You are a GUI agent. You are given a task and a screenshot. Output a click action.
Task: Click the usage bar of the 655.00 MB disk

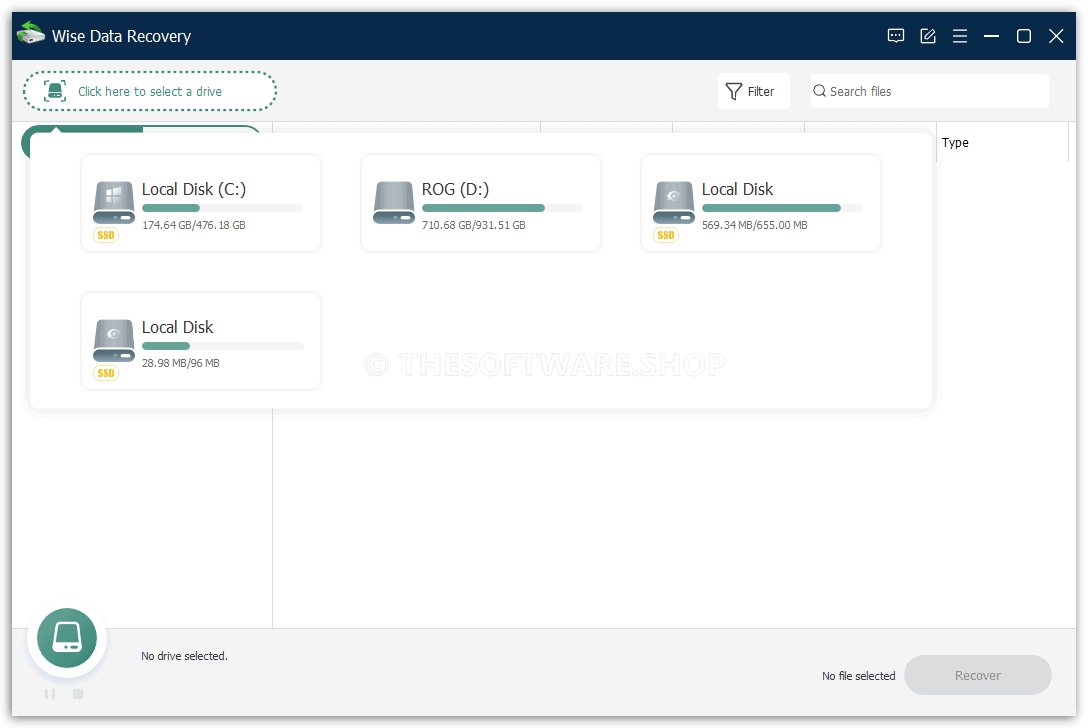click(x=782, y=208)
